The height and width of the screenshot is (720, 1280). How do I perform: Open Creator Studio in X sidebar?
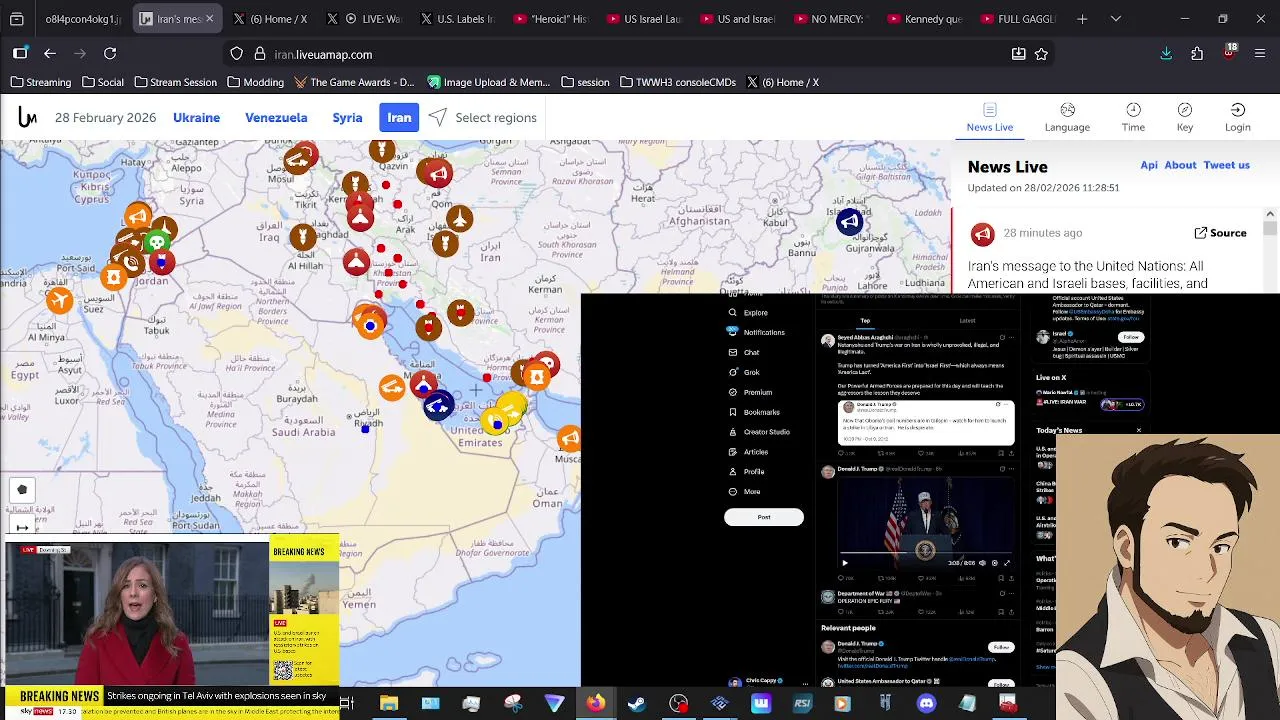758,432
